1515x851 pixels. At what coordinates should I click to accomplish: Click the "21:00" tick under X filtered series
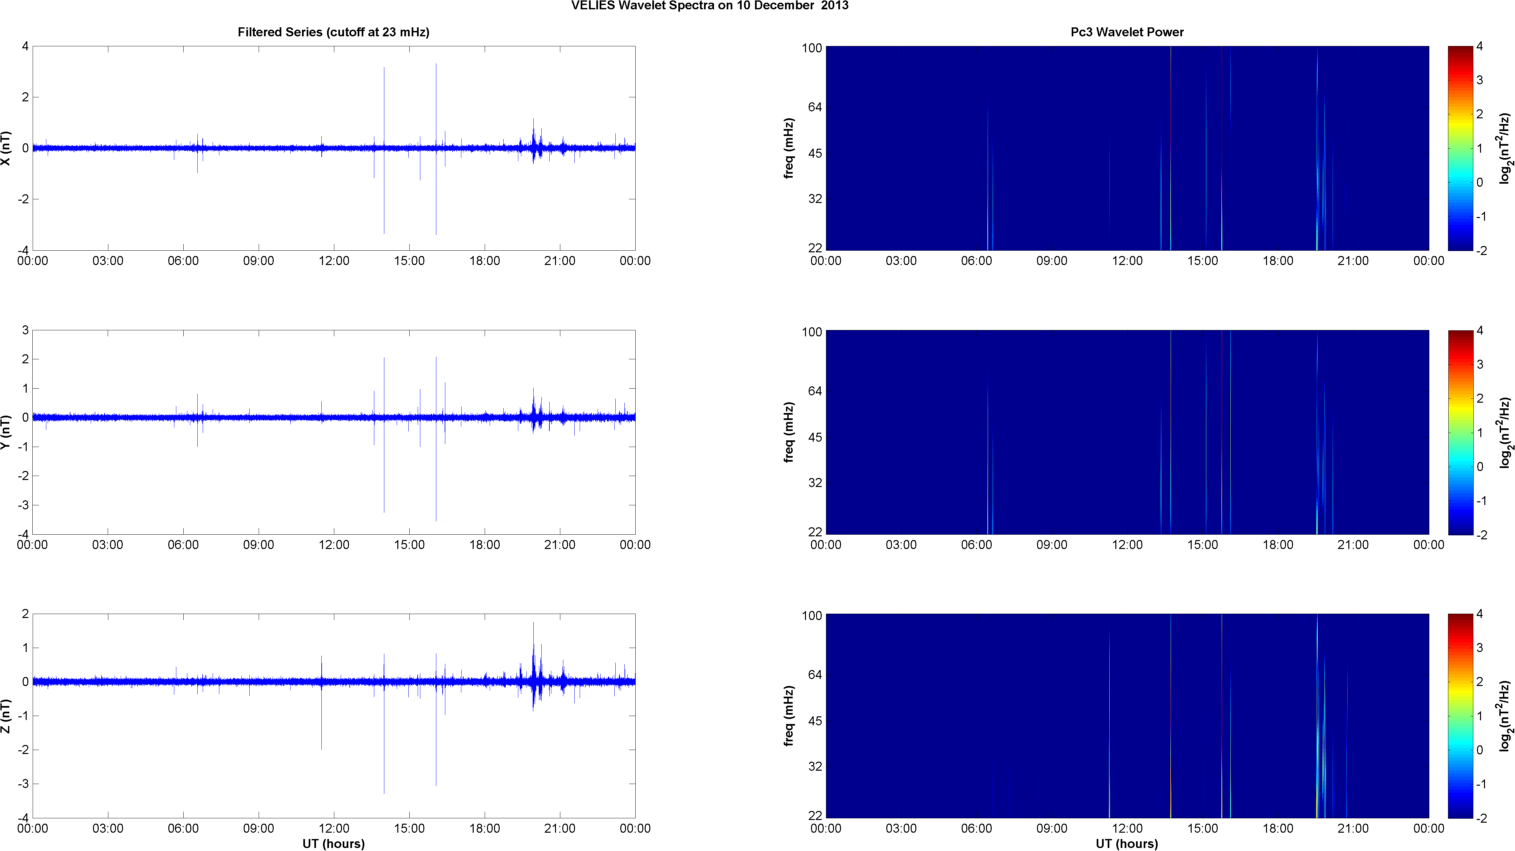pyautogui.click(x=559, y=260)
